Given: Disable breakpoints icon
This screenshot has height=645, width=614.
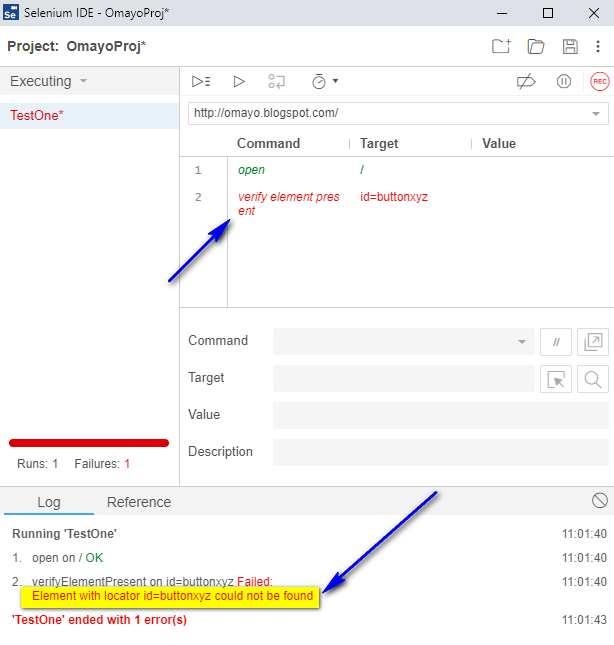Looking at the screenshot, I should (526, 81).
